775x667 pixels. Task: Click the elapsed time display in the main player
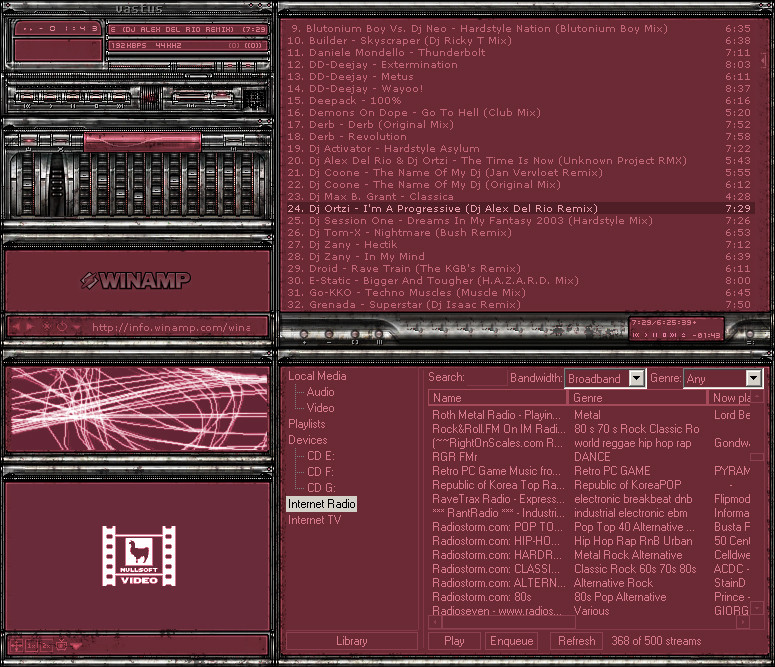tap(58, 28)
